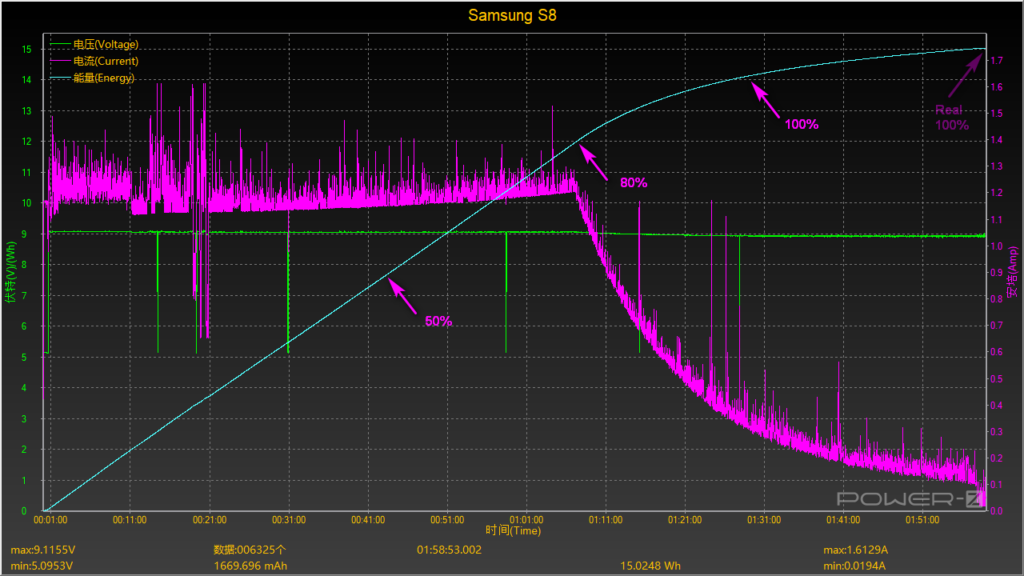Select the 00:11:00 time axis label
This screenshot has width=1024, height=576.
point(129,520)
